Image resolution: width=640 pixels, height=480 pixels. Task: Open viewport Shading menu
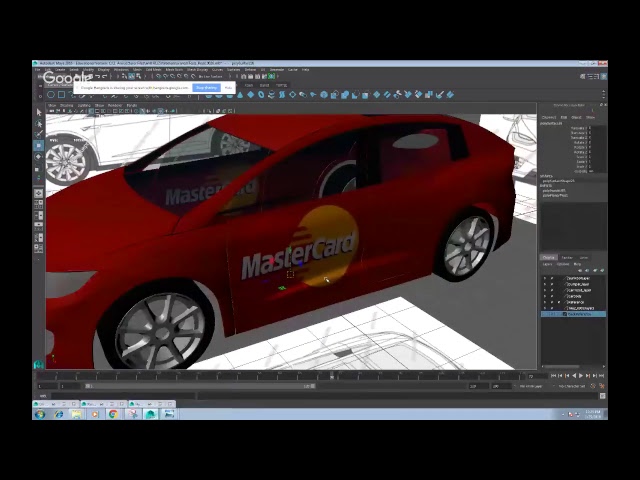click(x=67, y=105)
